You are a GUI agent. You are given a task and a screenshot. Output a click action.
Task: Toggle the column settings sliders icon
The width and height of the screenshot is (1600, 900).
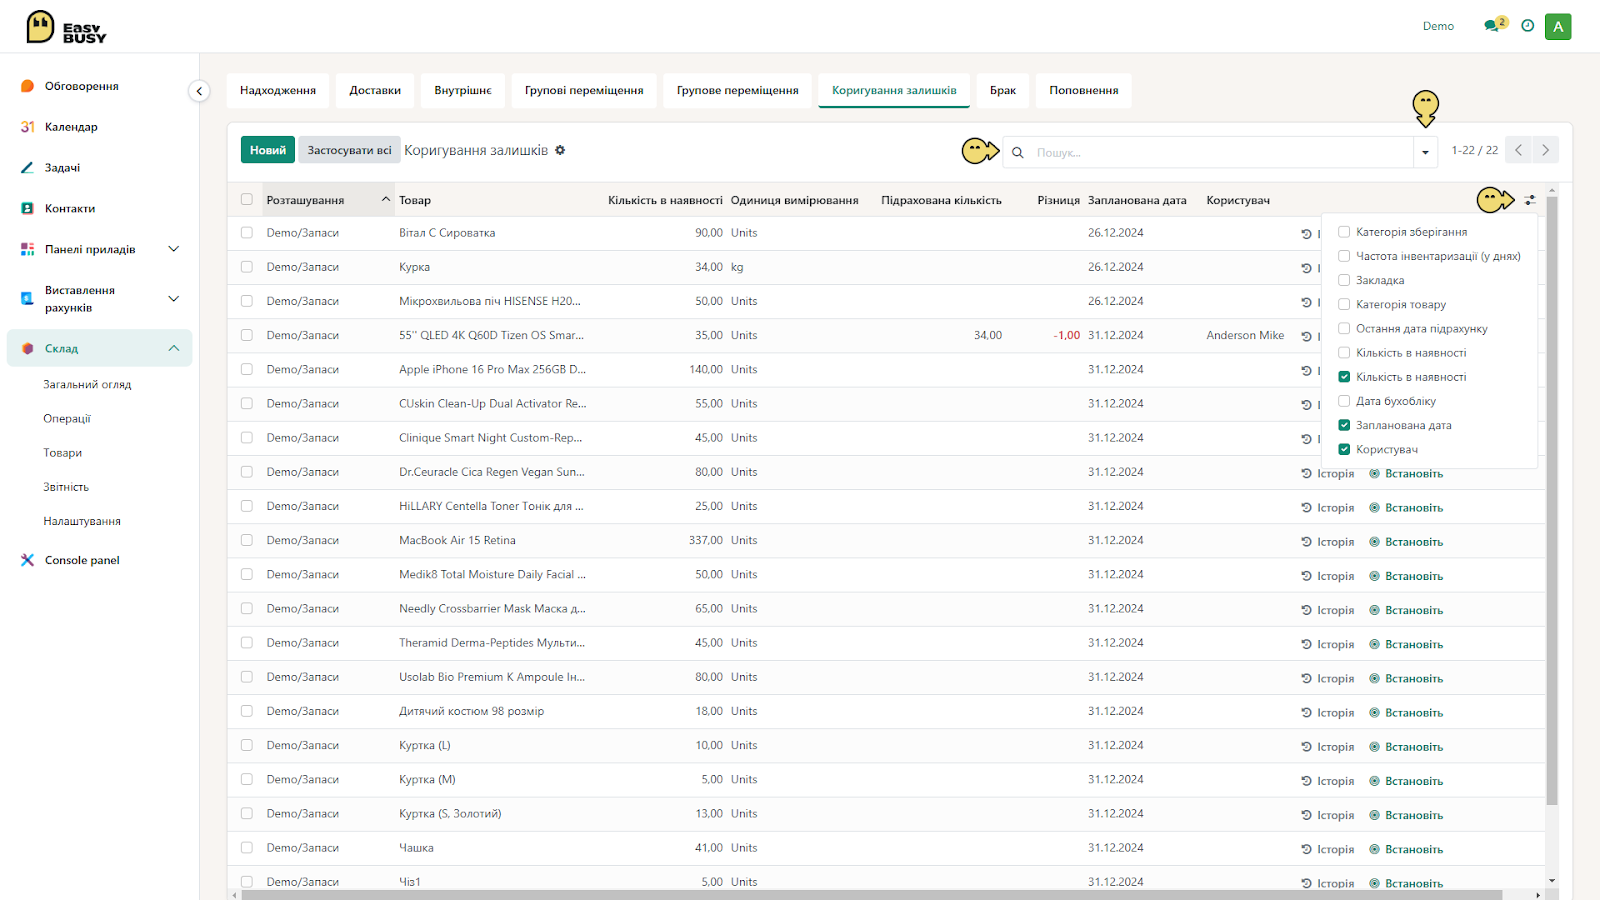(x=1530, y=200)
